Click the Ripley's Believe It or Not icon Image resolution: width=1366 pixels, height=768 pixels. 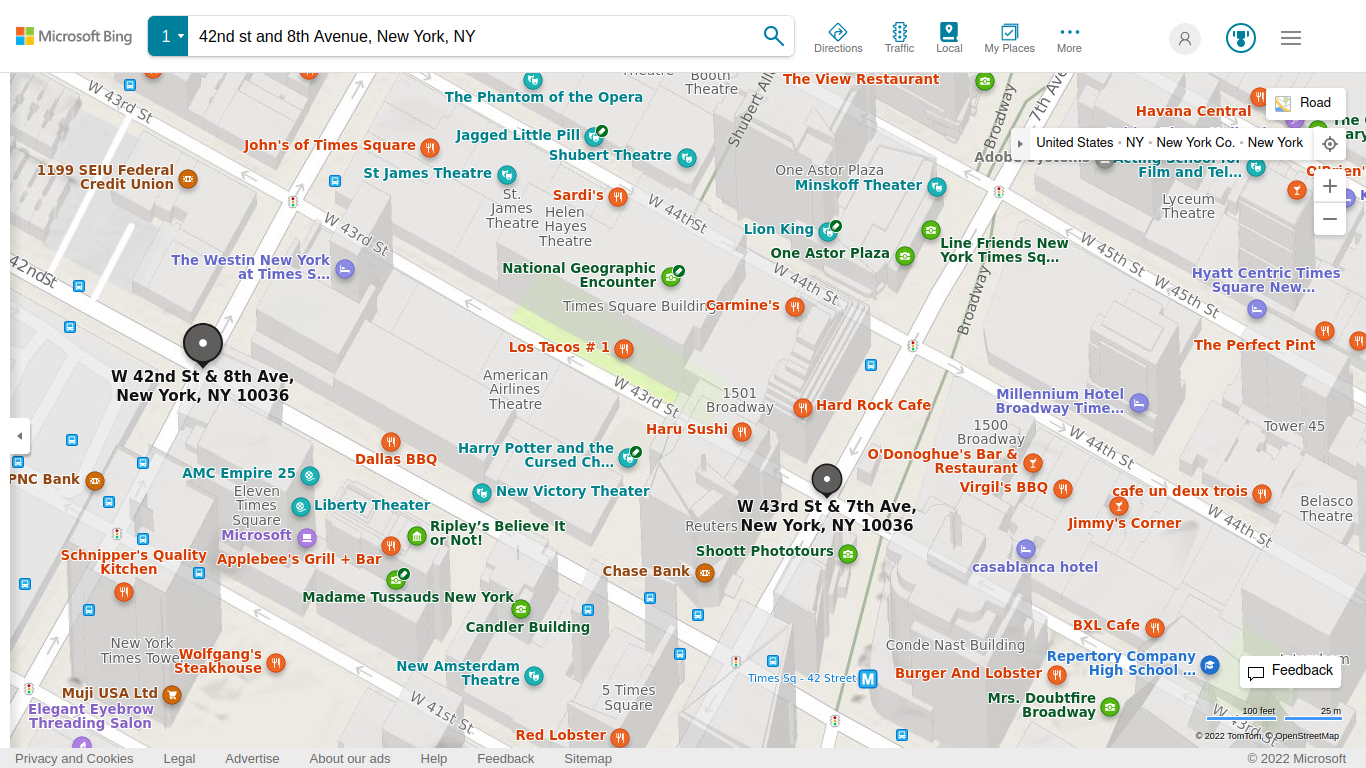tap(417, 537)
